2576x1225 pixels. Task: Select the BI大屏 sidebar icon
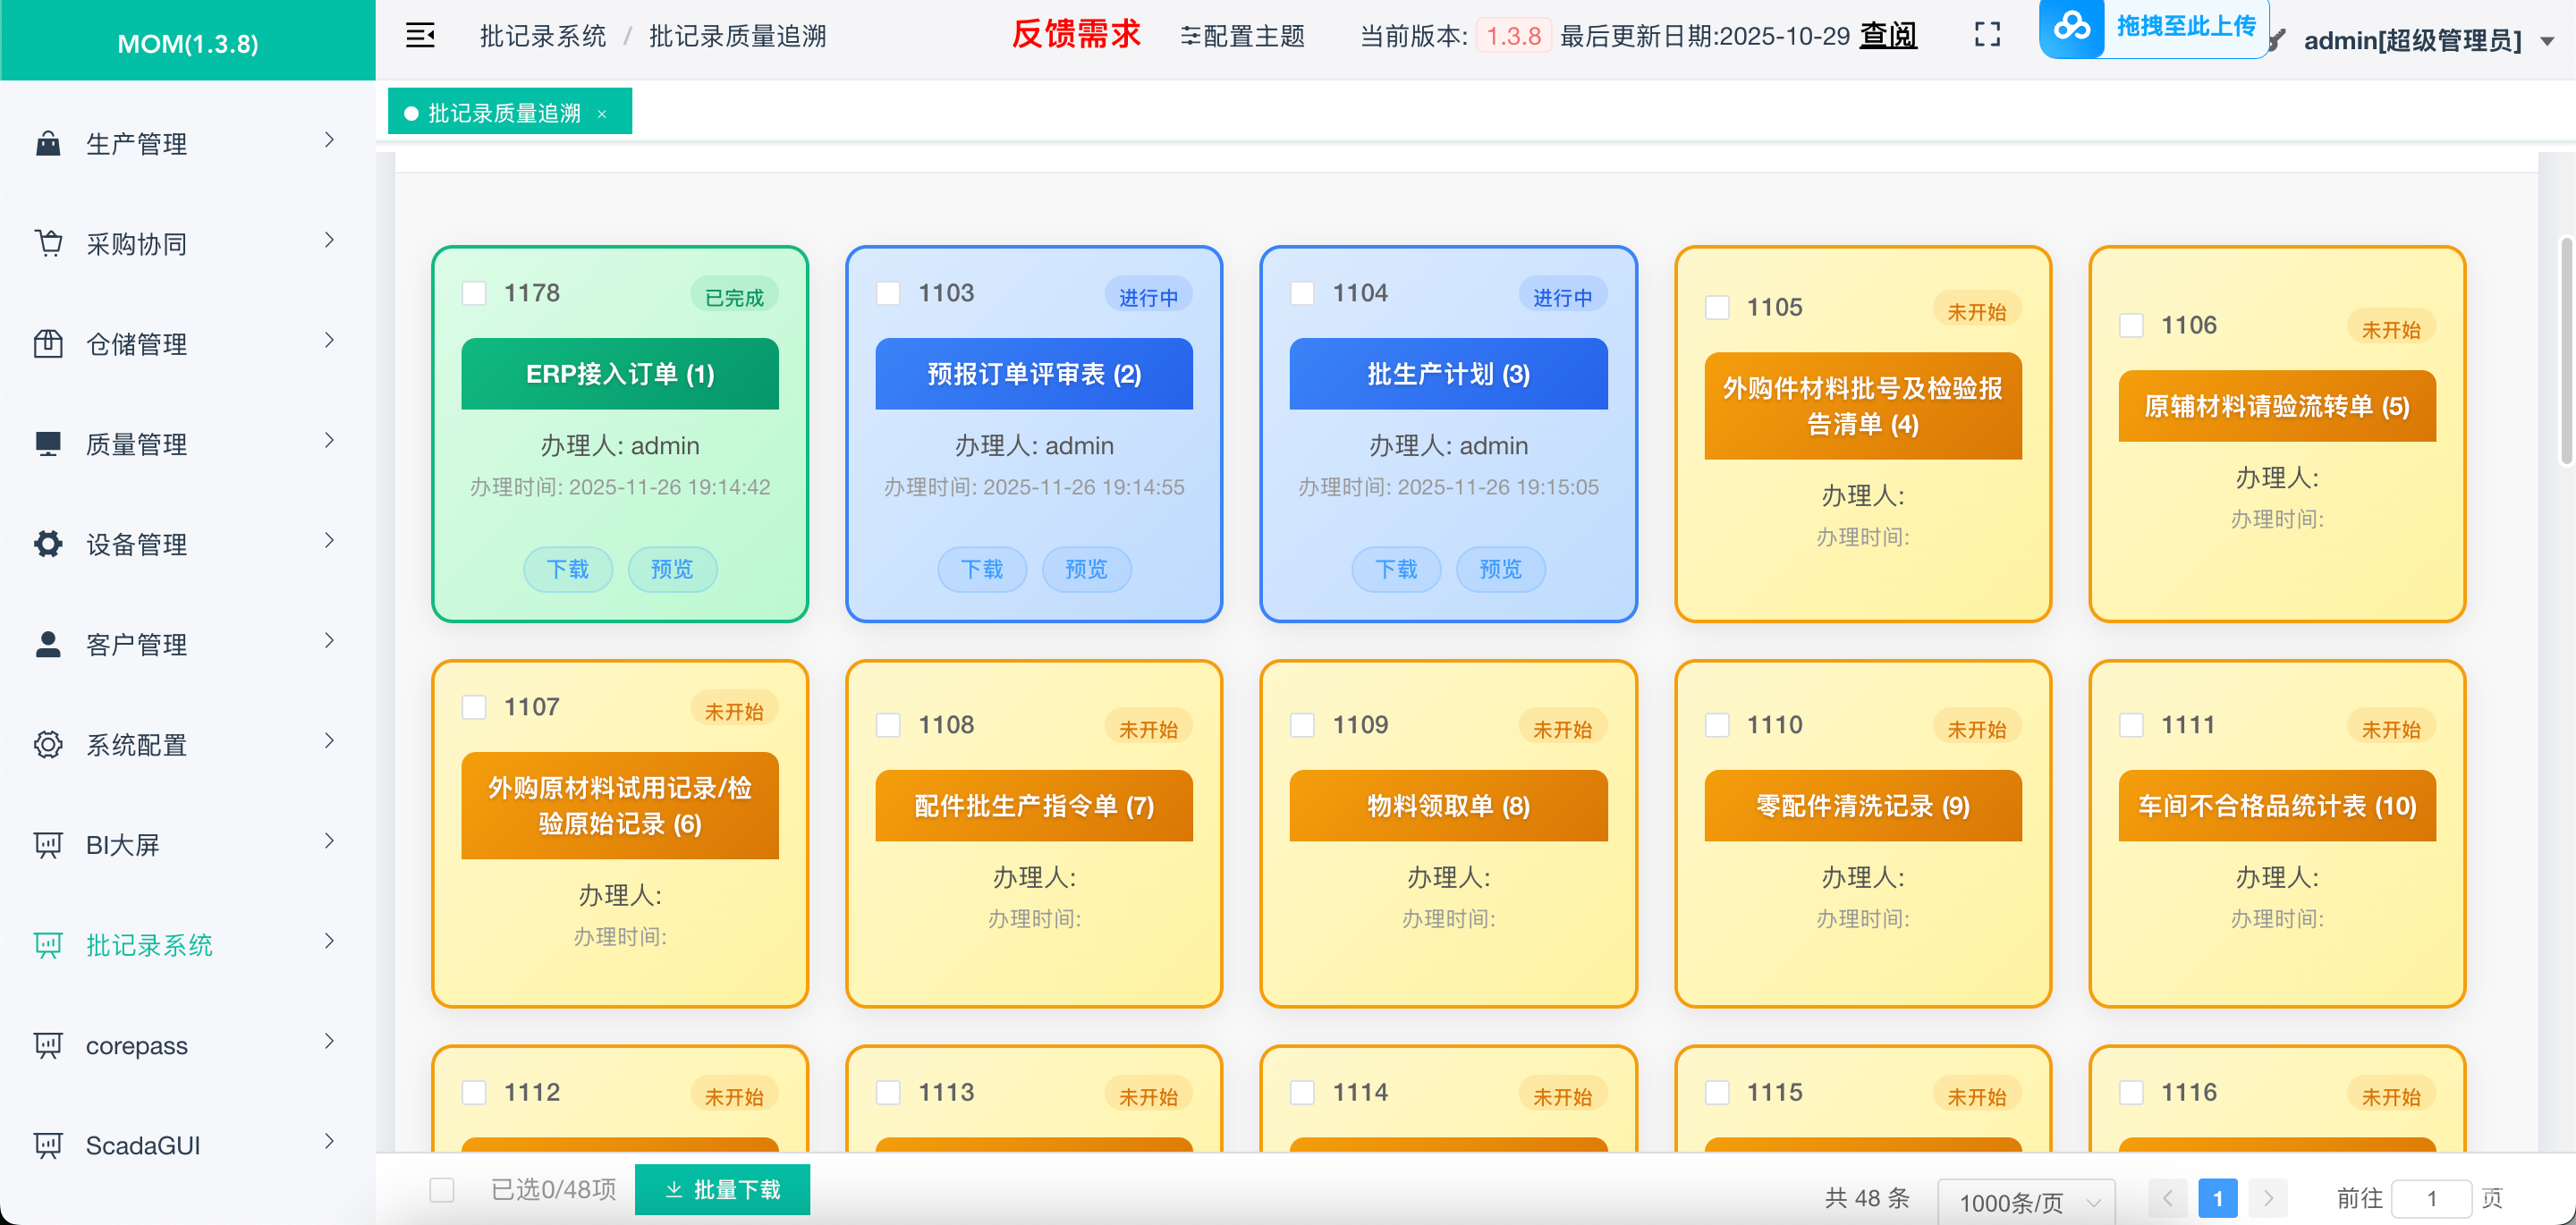point(48,843)
